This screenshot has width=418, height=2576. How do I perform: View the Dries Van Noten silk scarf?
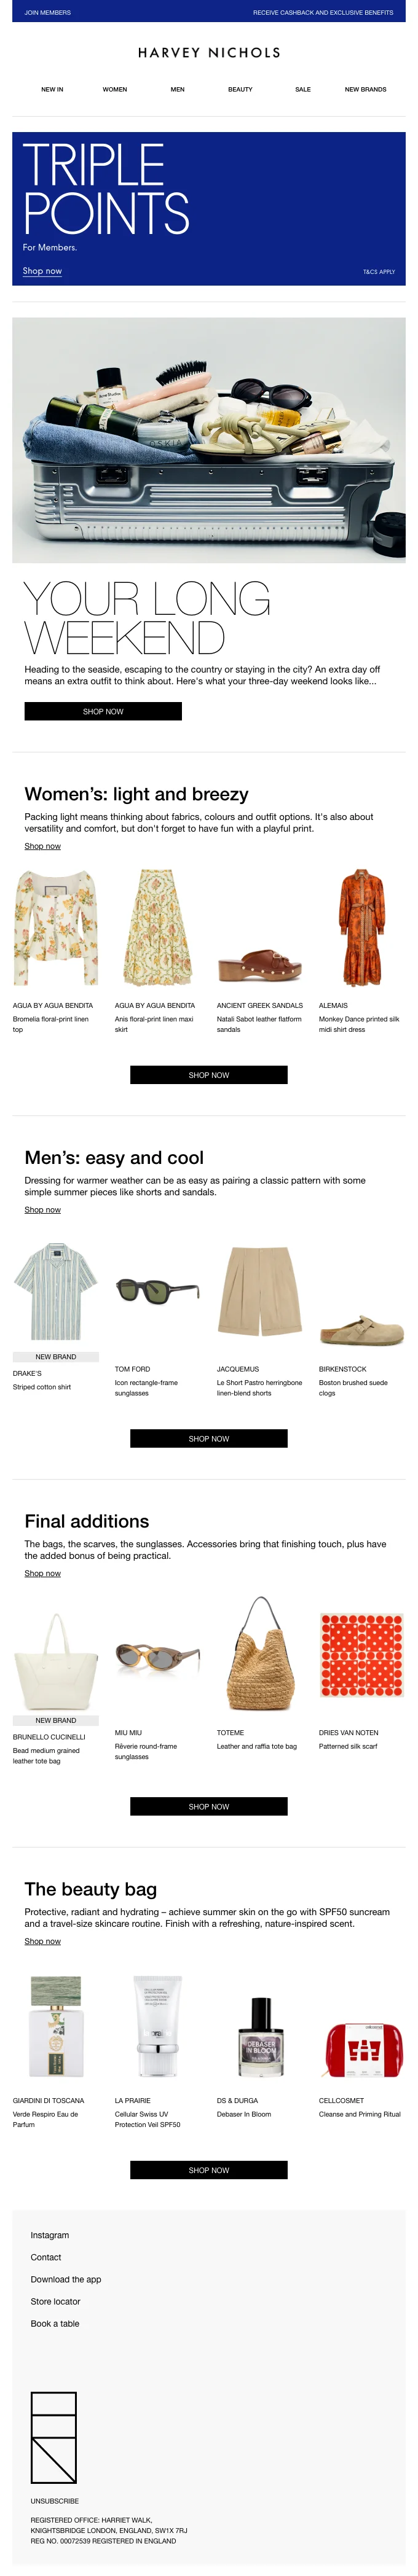click(x=362, y=1655)
